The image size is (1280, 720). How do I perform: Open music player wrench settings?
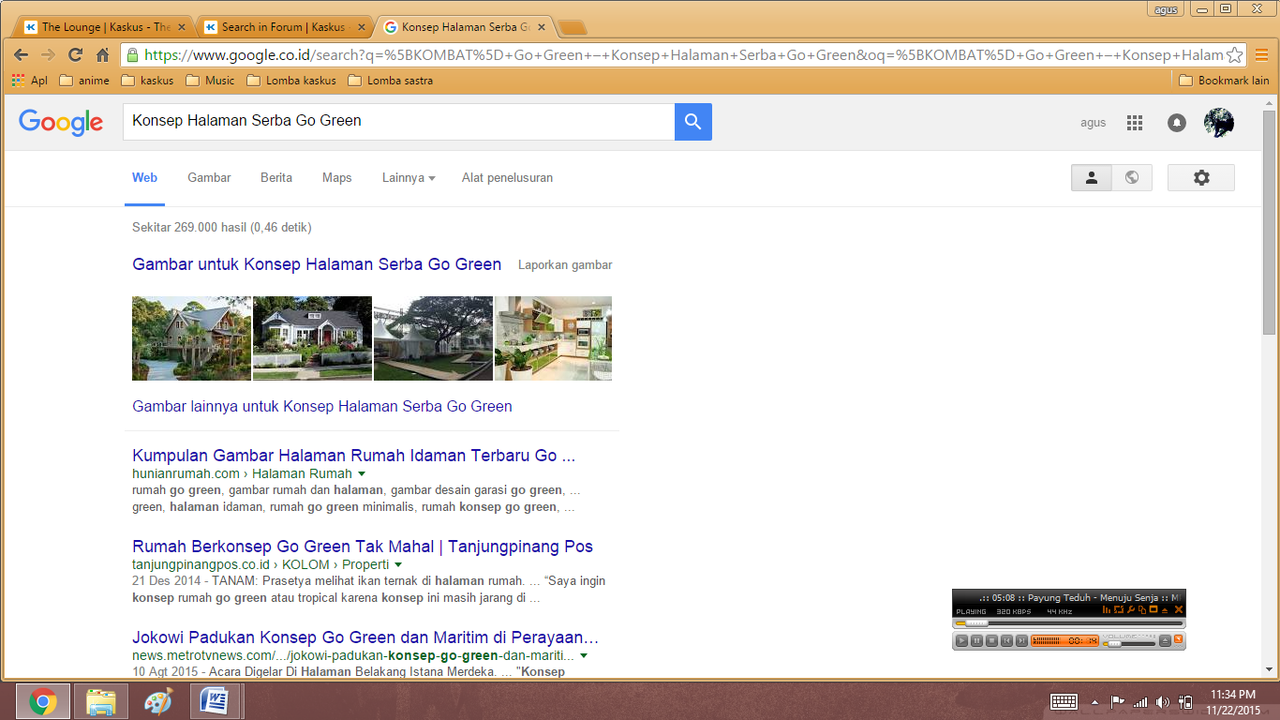tap(1131, 610)
